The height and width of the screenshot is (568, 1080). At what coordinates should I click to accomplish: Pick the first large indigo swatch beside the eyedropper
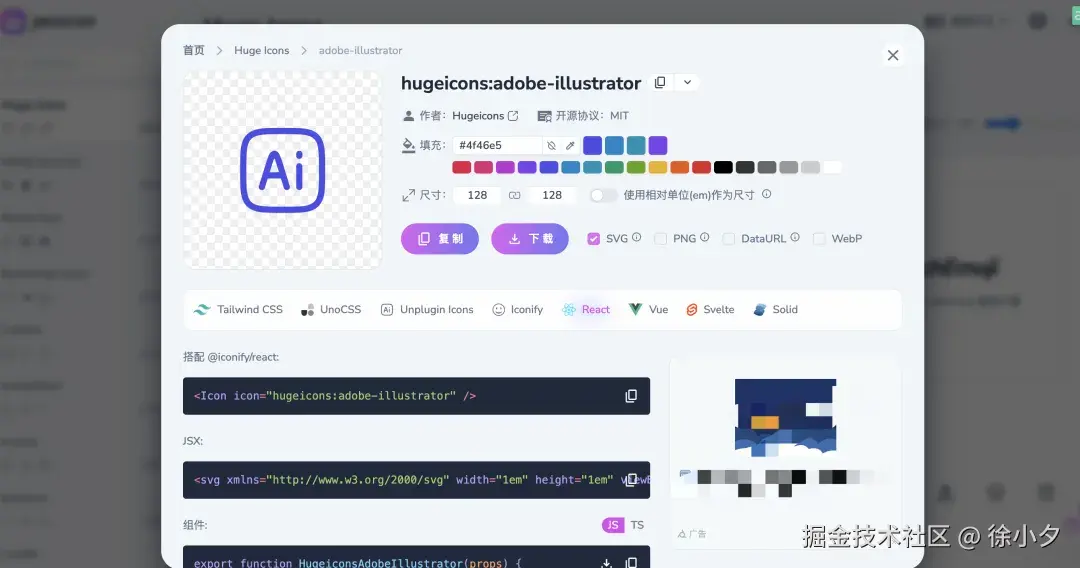(592, 145)
